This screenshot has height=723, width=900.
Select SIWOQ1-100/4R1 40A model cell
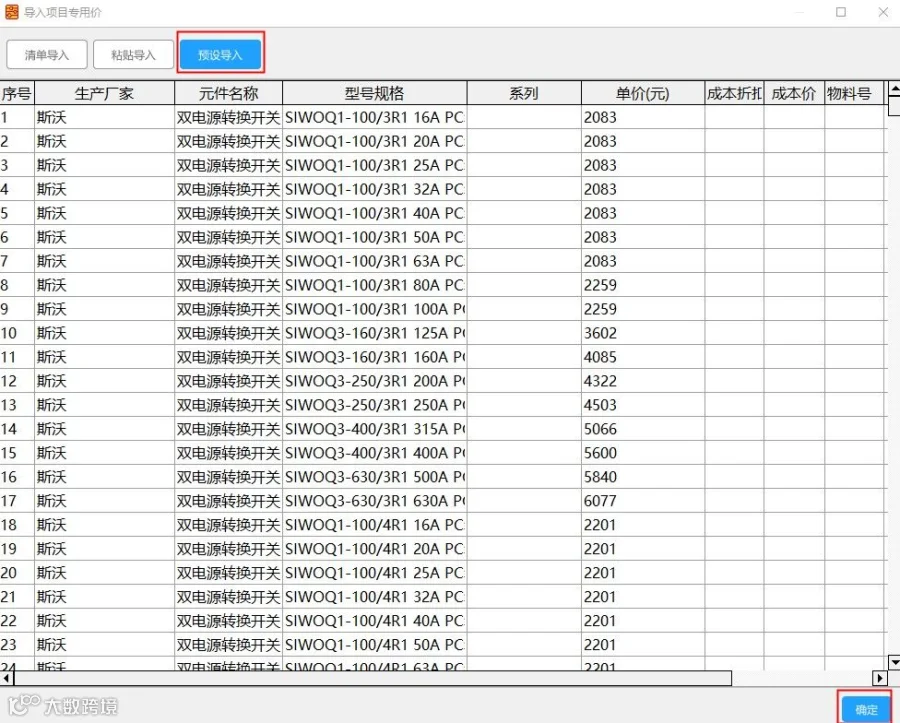pyautogui.click(x=374, y=621)
